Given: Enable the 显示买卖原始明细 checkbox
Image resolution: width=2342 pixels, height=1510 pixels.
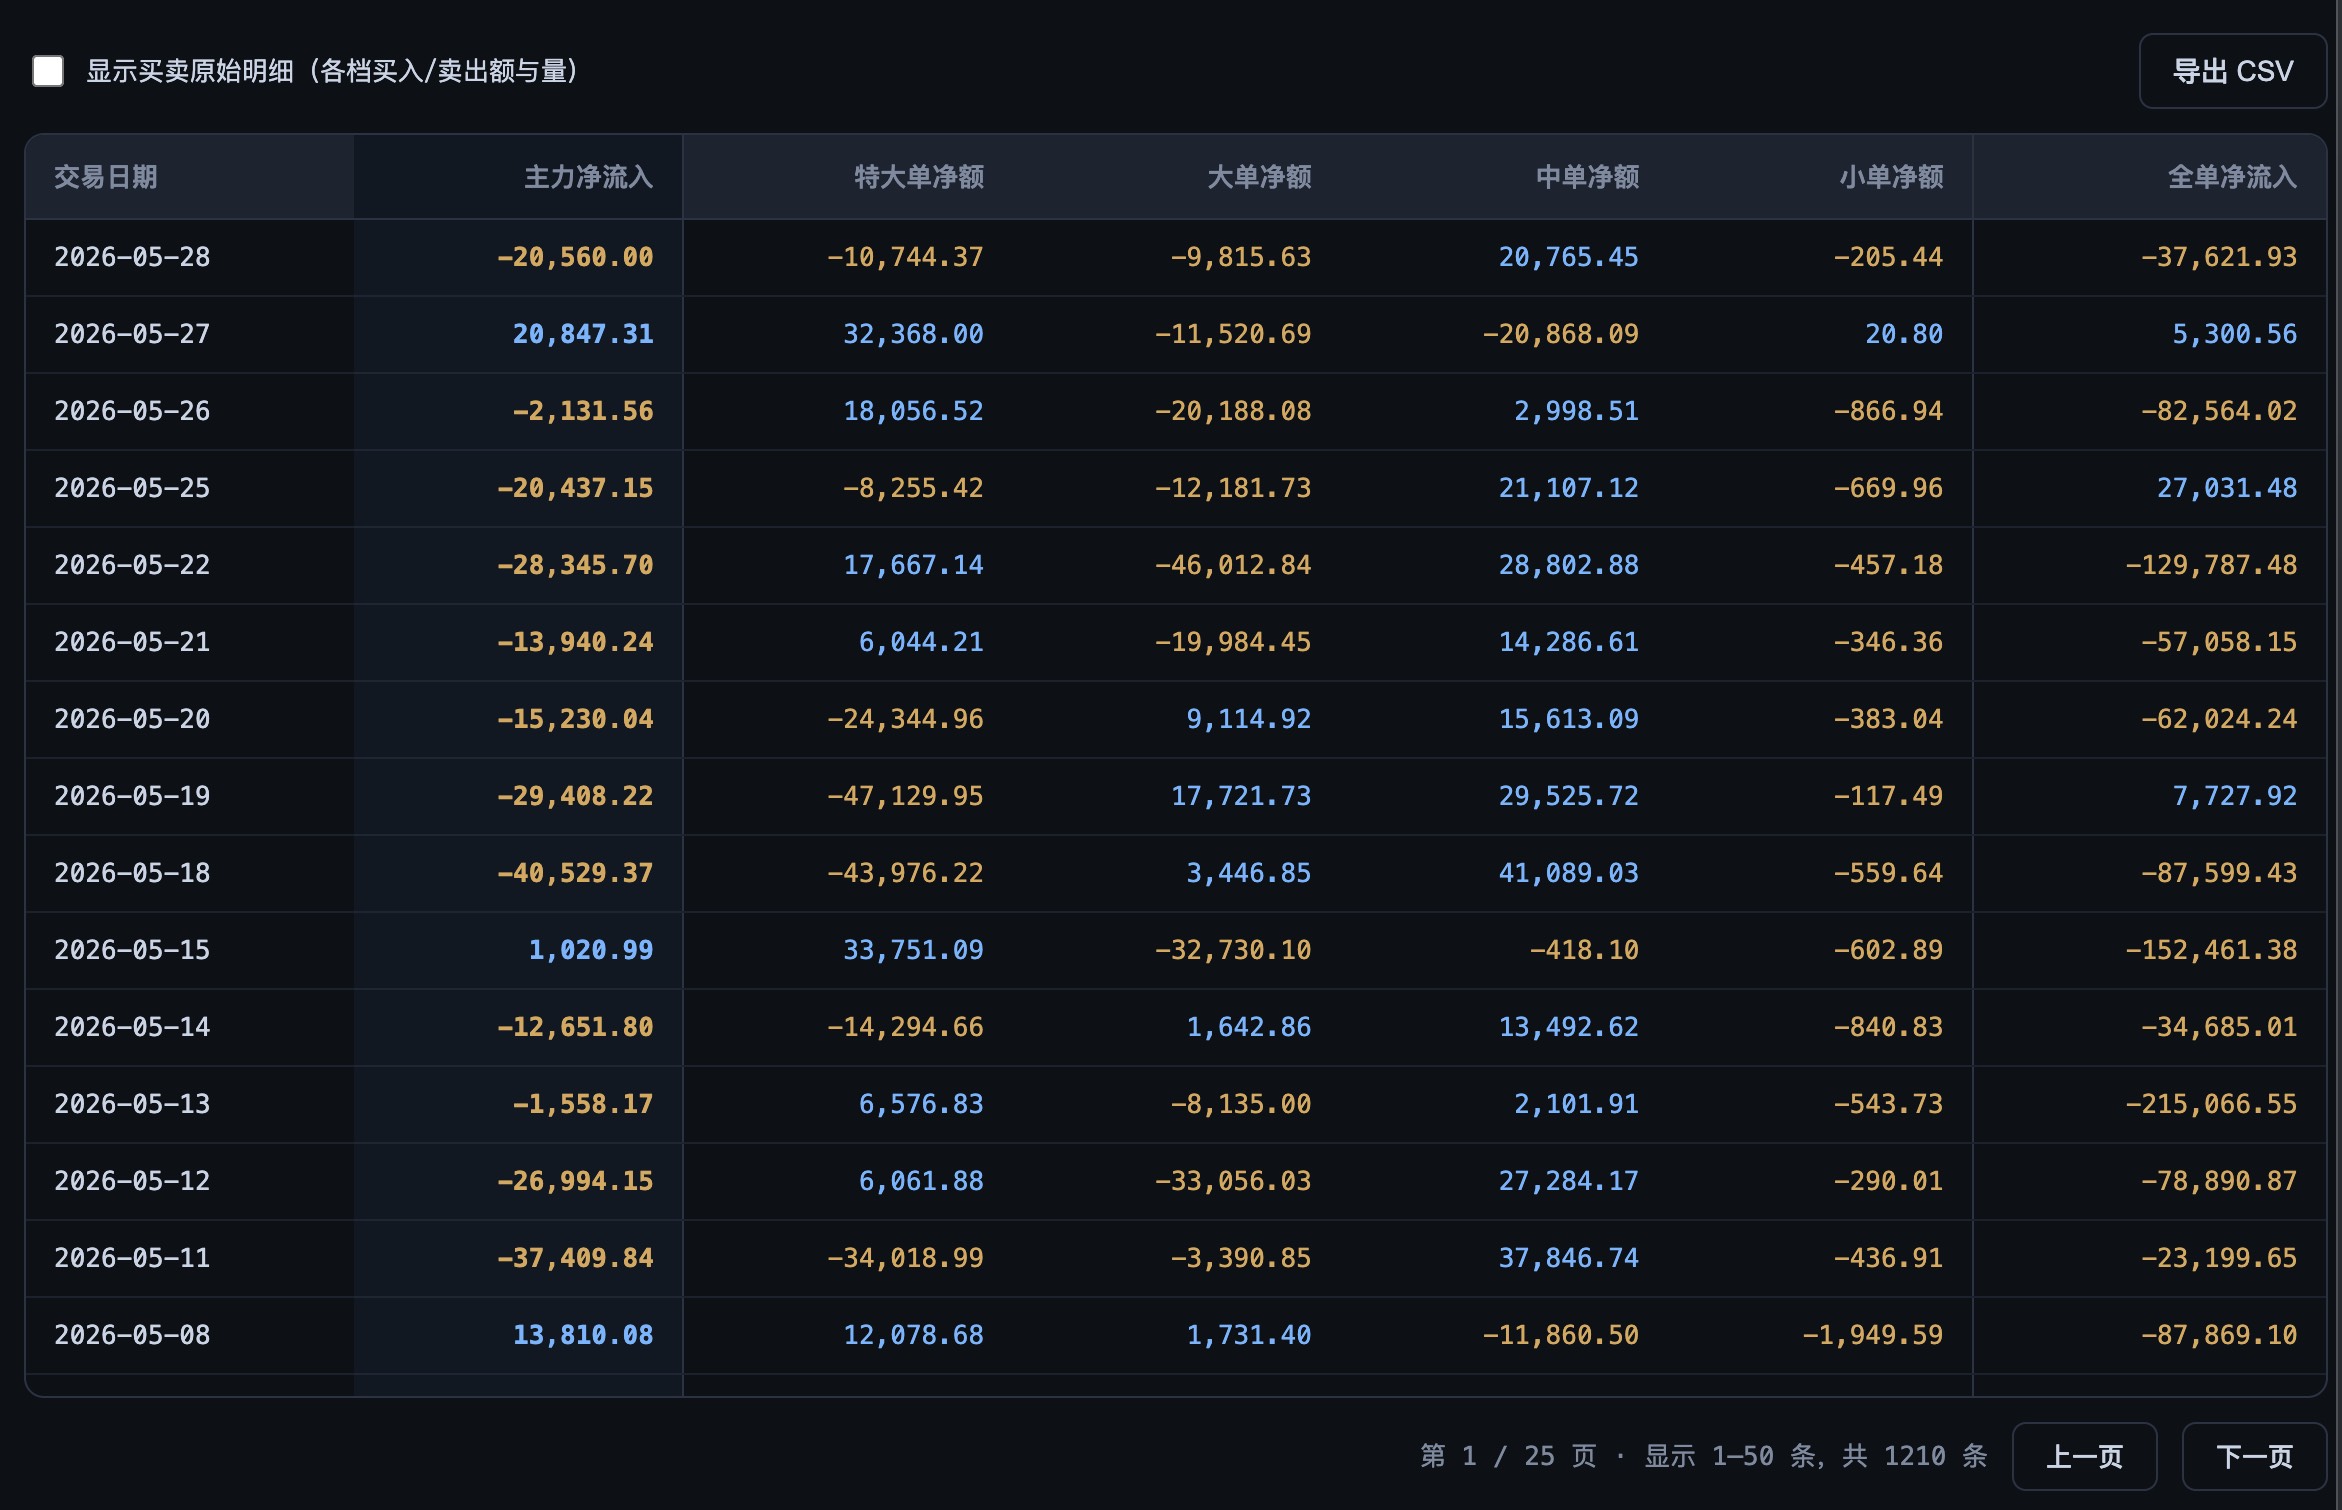Looking at the screenshot, I should (48, 71).
